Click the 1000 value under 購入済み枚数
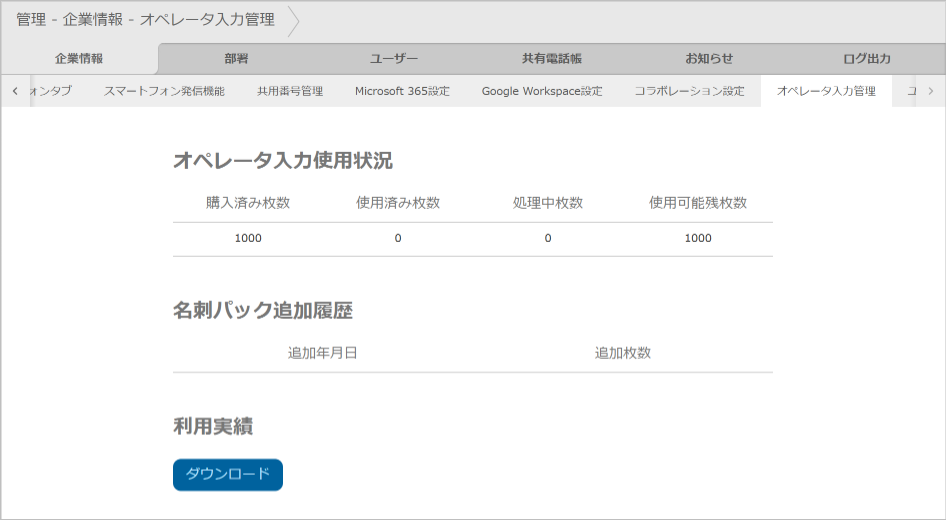This screenshot has width=946, height=520. 248,238
